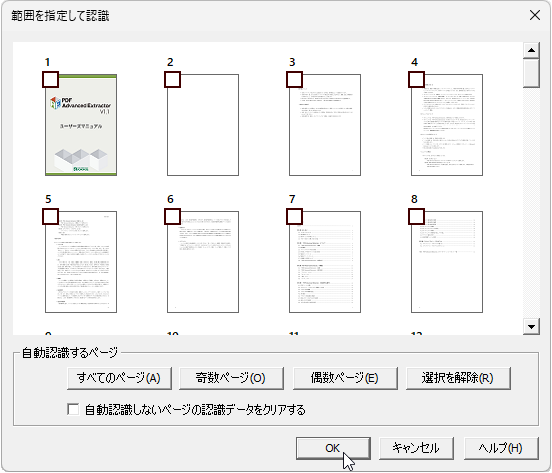Click the page 6 thumbnail
The image size is (552, 473).
coord(203,262)
